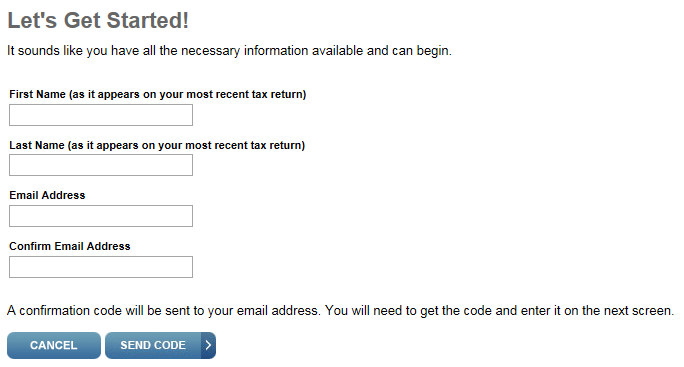Click into the Email Address field
The height and width of the screenshot is (367, 684).
pyautogui.click(x=101, y=216)
